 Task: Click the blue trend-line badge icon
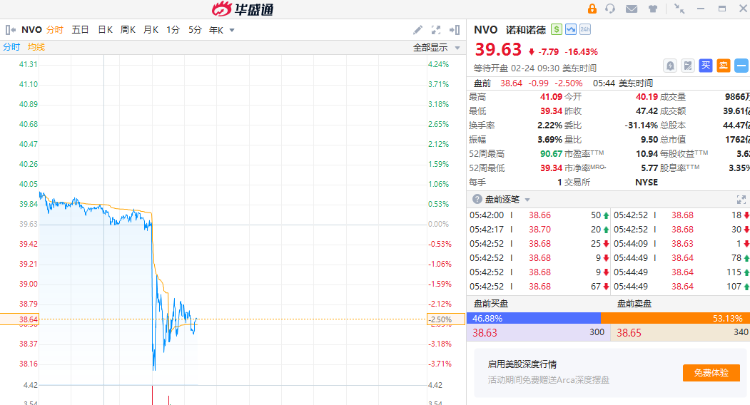point(571,29)
